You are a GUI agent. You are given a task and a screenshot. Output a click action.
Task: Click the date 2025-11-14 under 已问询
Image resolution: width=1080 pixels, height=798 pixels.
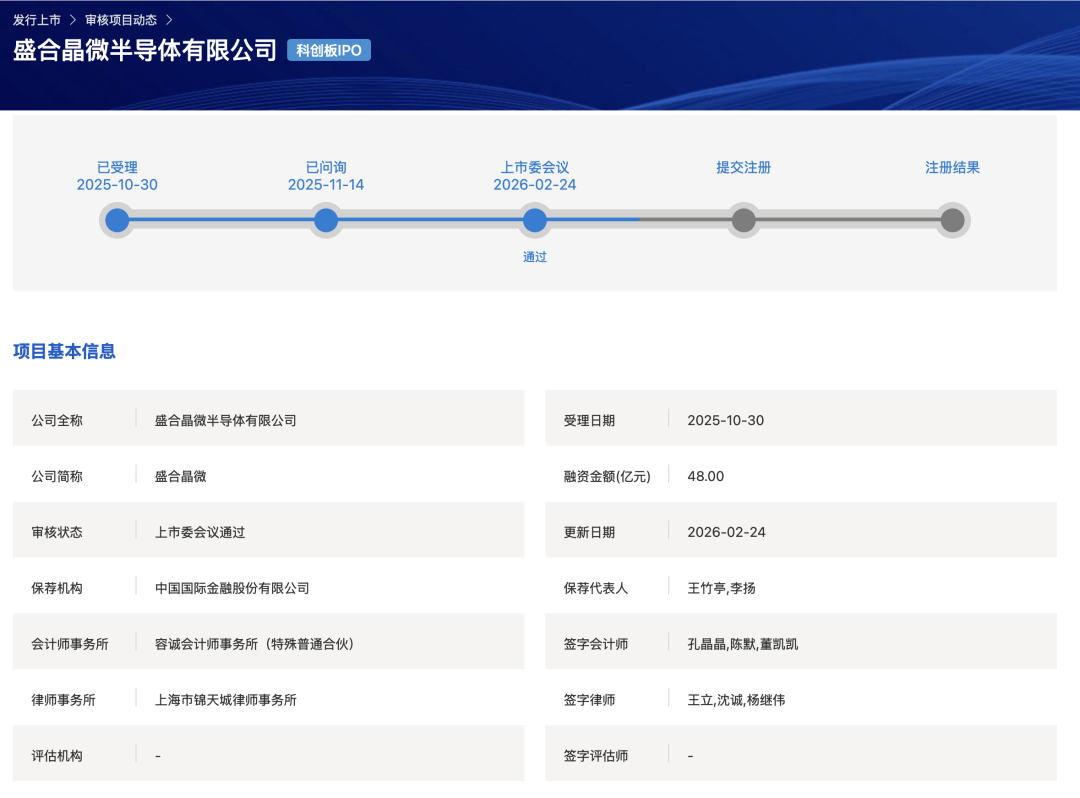[x=326, y=185]
